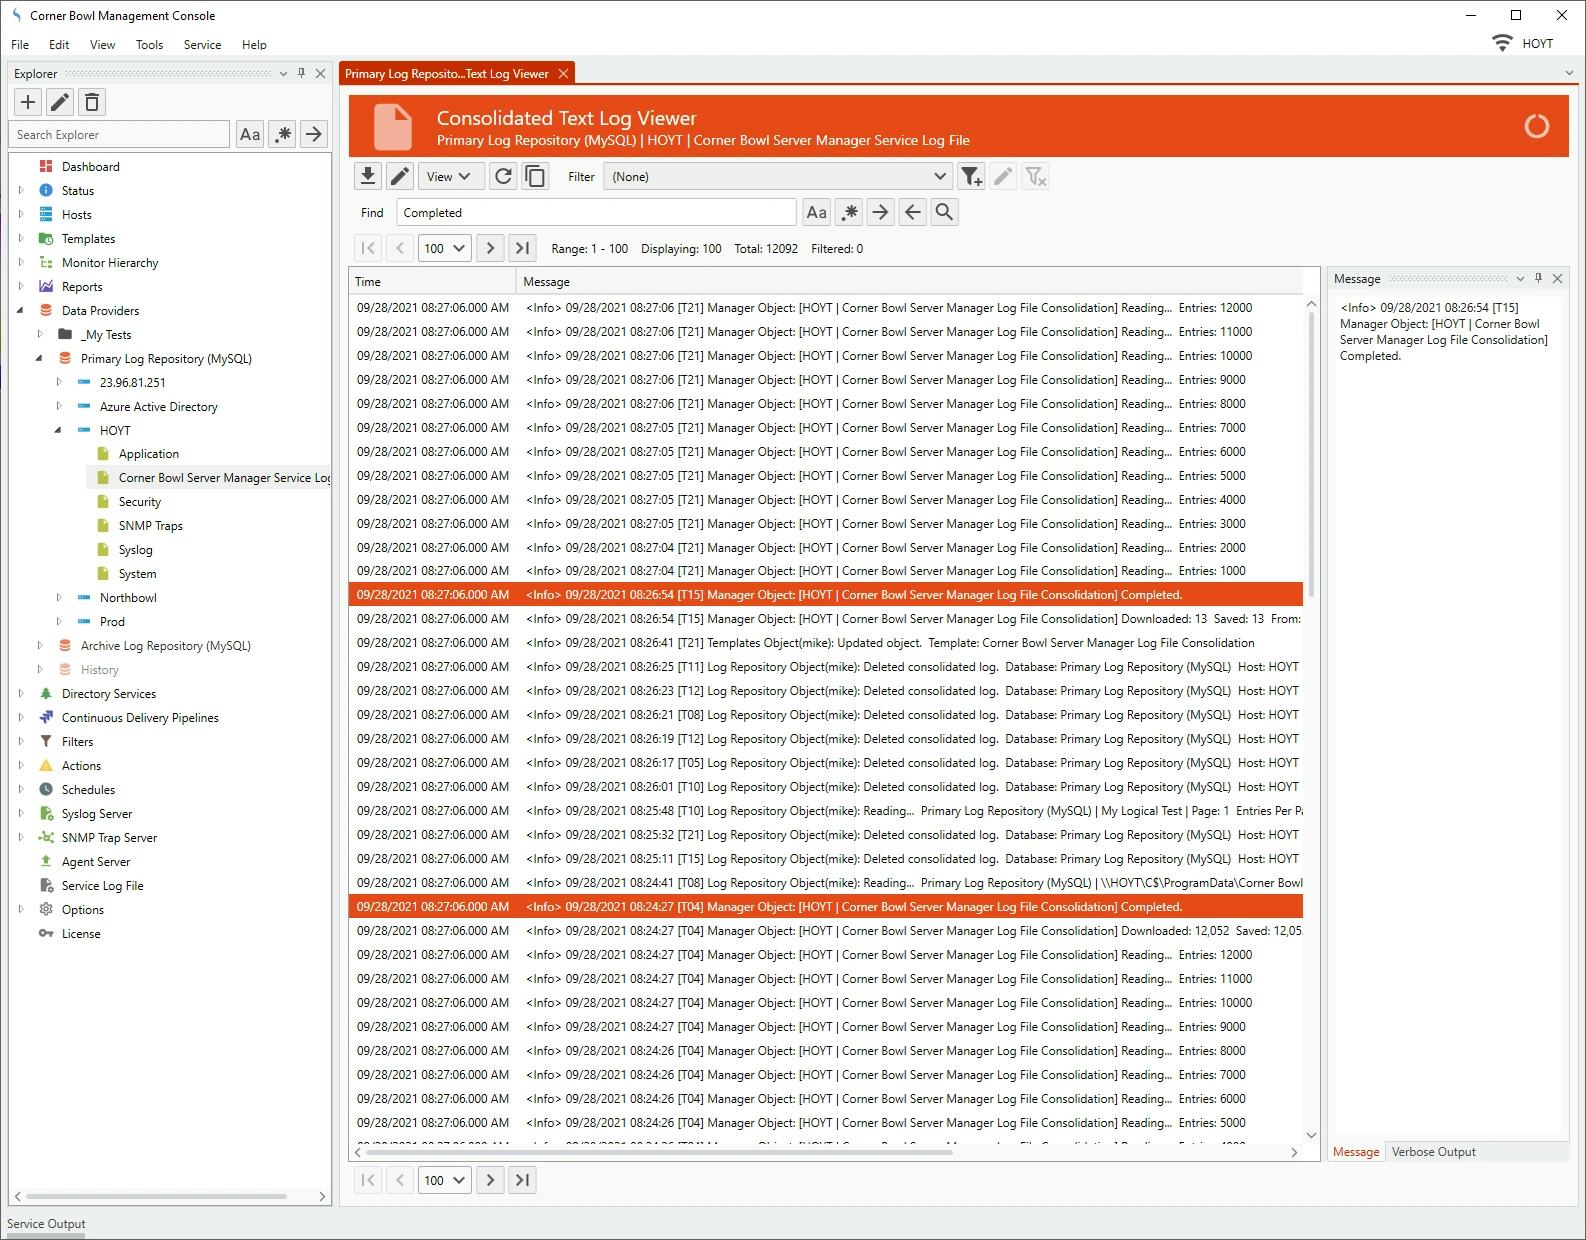Screen dimensions: 1586x1240
Task: Pin the Explorer panel
Action: [x=301, y=73]
